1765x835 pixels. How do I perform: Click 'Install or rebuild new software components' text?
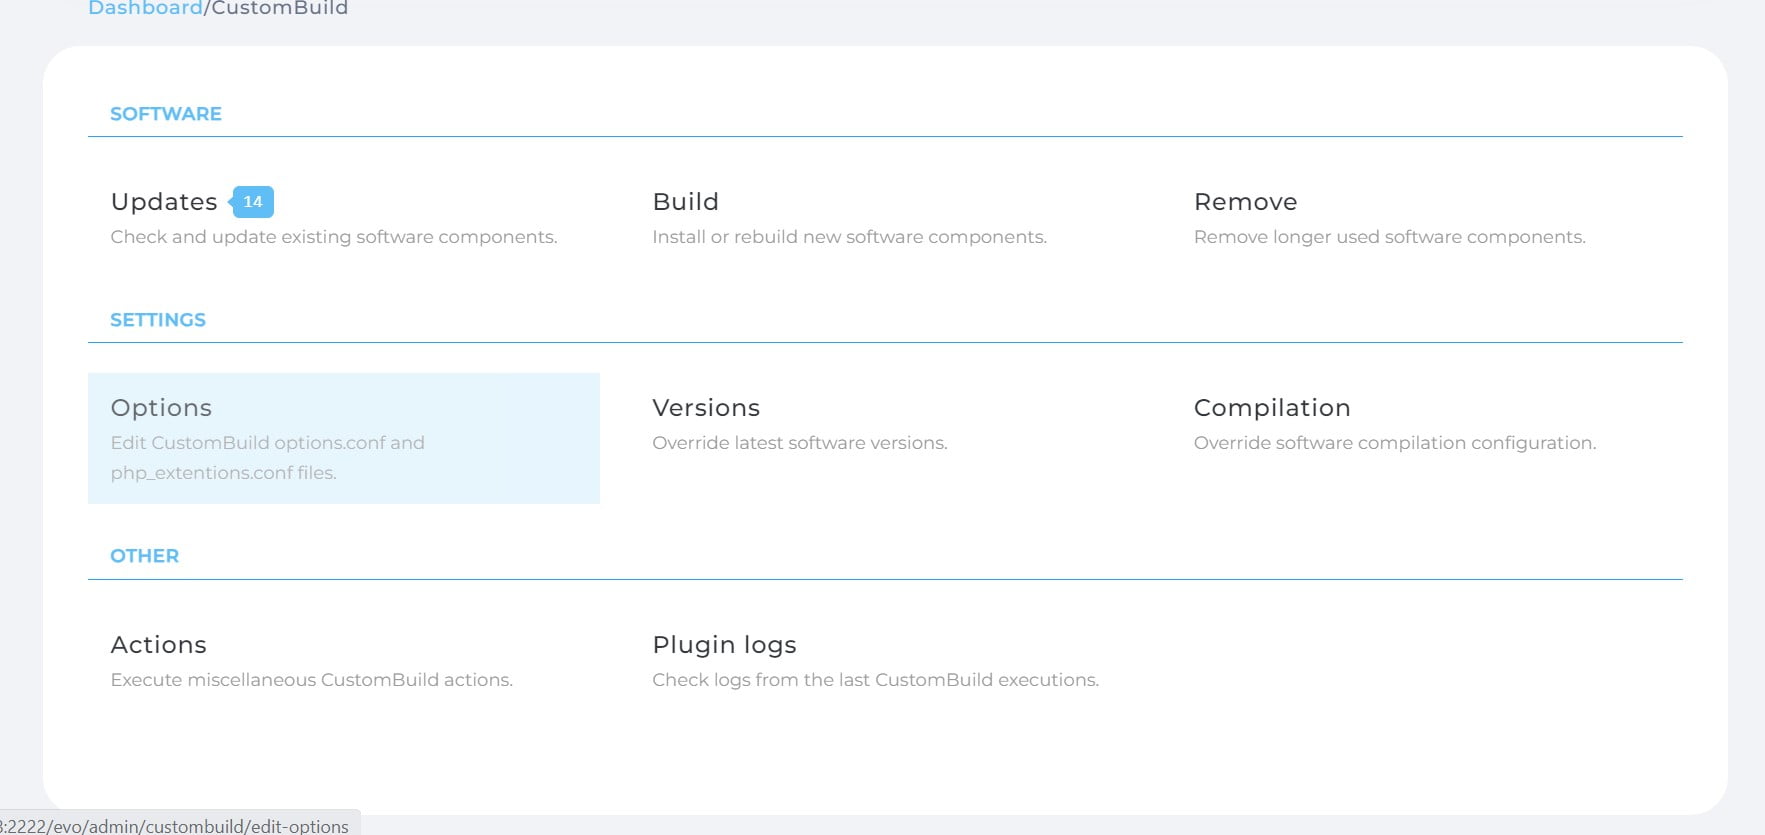pos(849,237)
